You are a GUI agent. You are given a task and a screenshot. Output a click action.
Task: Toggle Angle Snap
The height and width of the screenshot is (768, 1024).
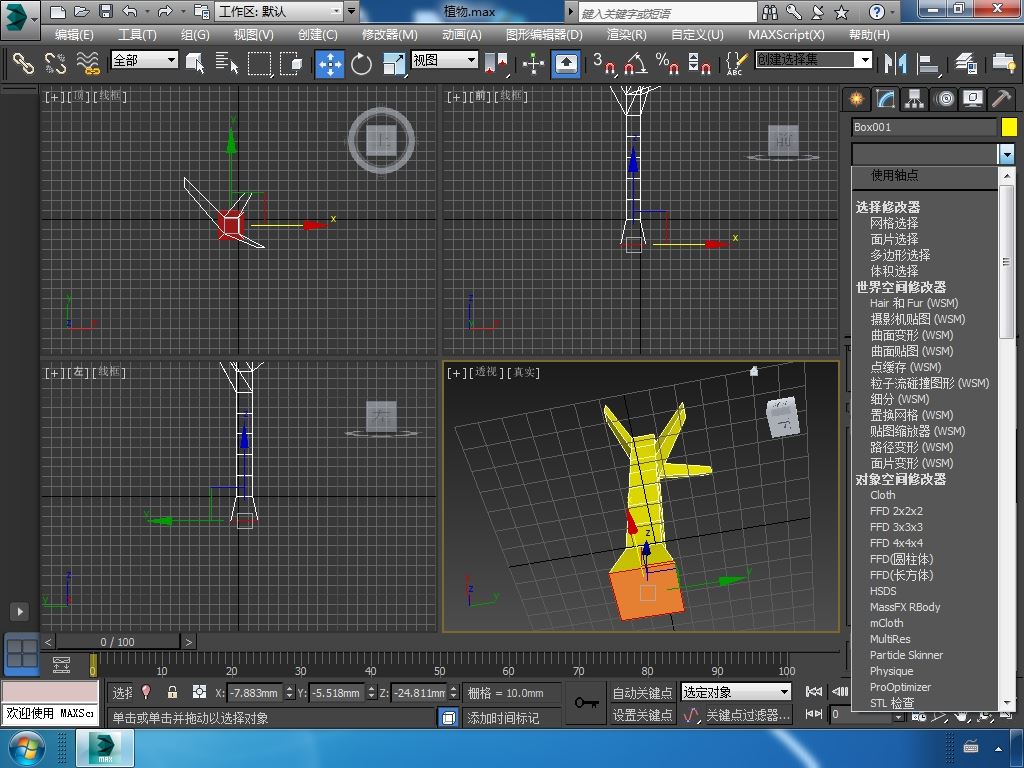click(x=636, y=63)
